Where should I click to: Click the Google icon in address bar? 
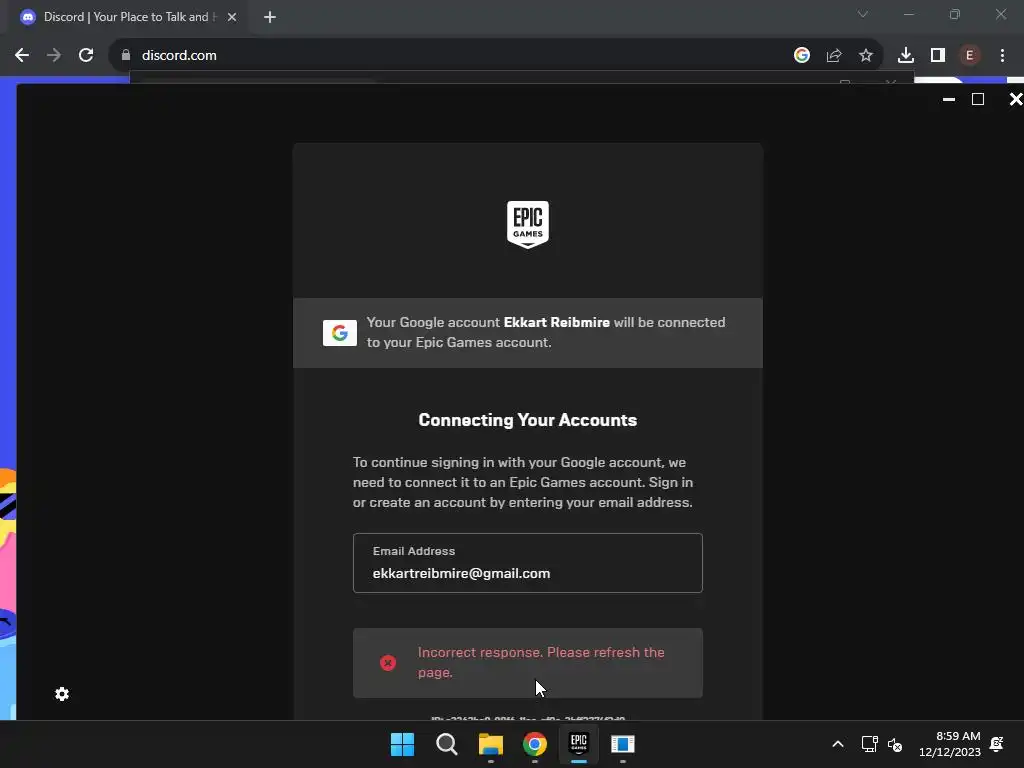(802, 55)
